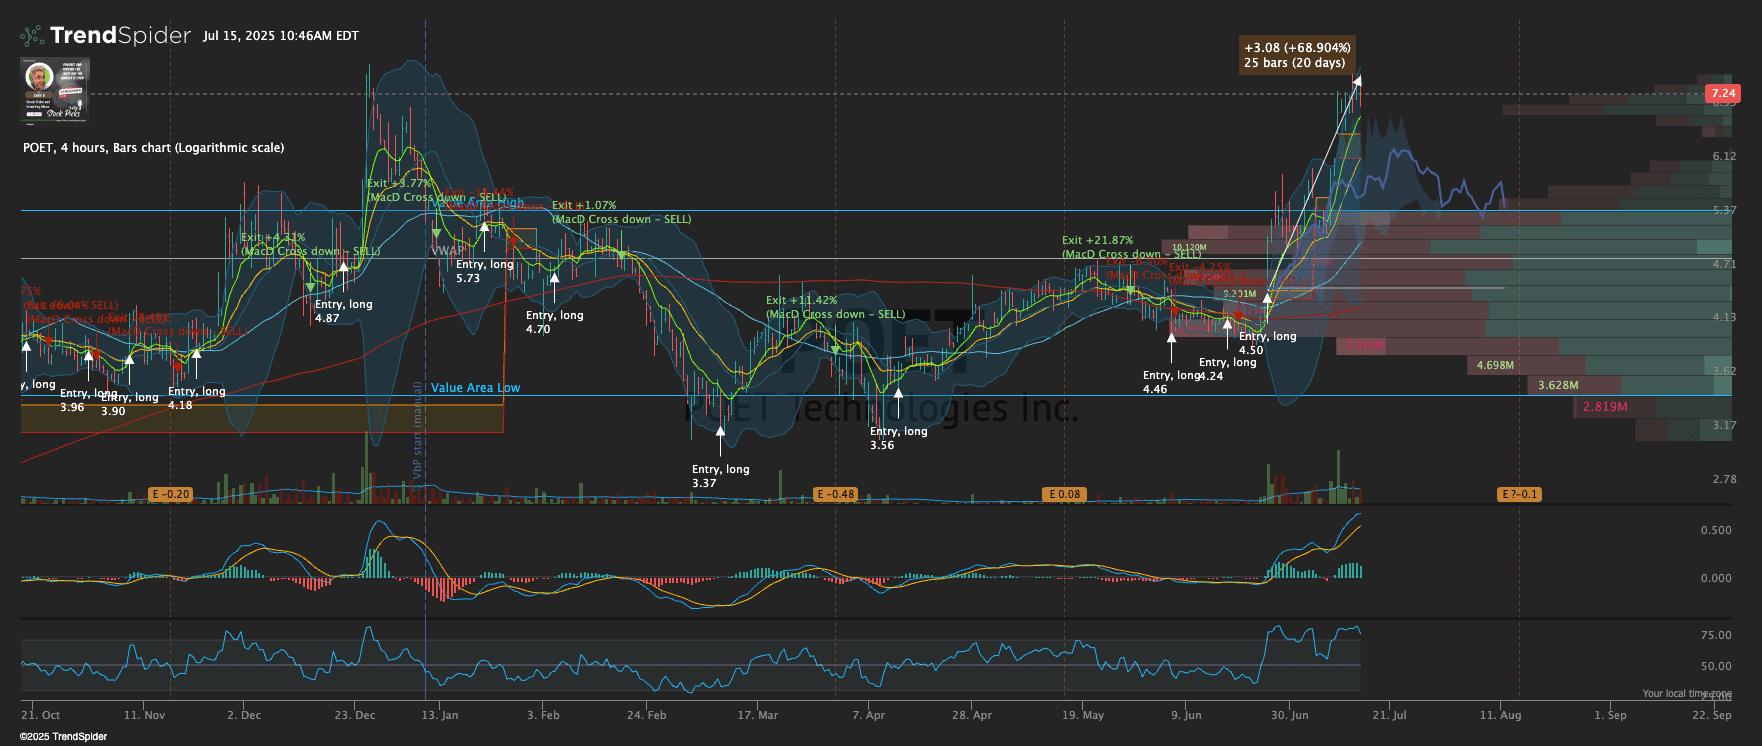The image size is (1762, 746).
Task: Click the 4.698M volume profile label
Action: click(x=1495, y=366)
